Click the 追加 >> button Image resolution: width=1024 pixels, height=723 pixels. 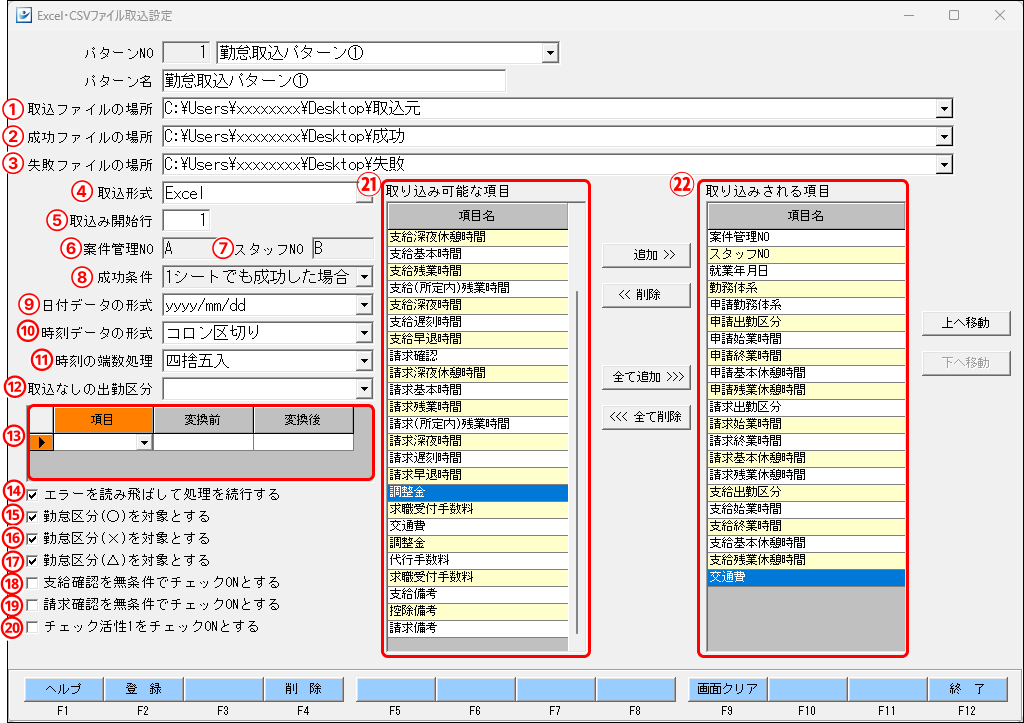[x=645, y=256]
